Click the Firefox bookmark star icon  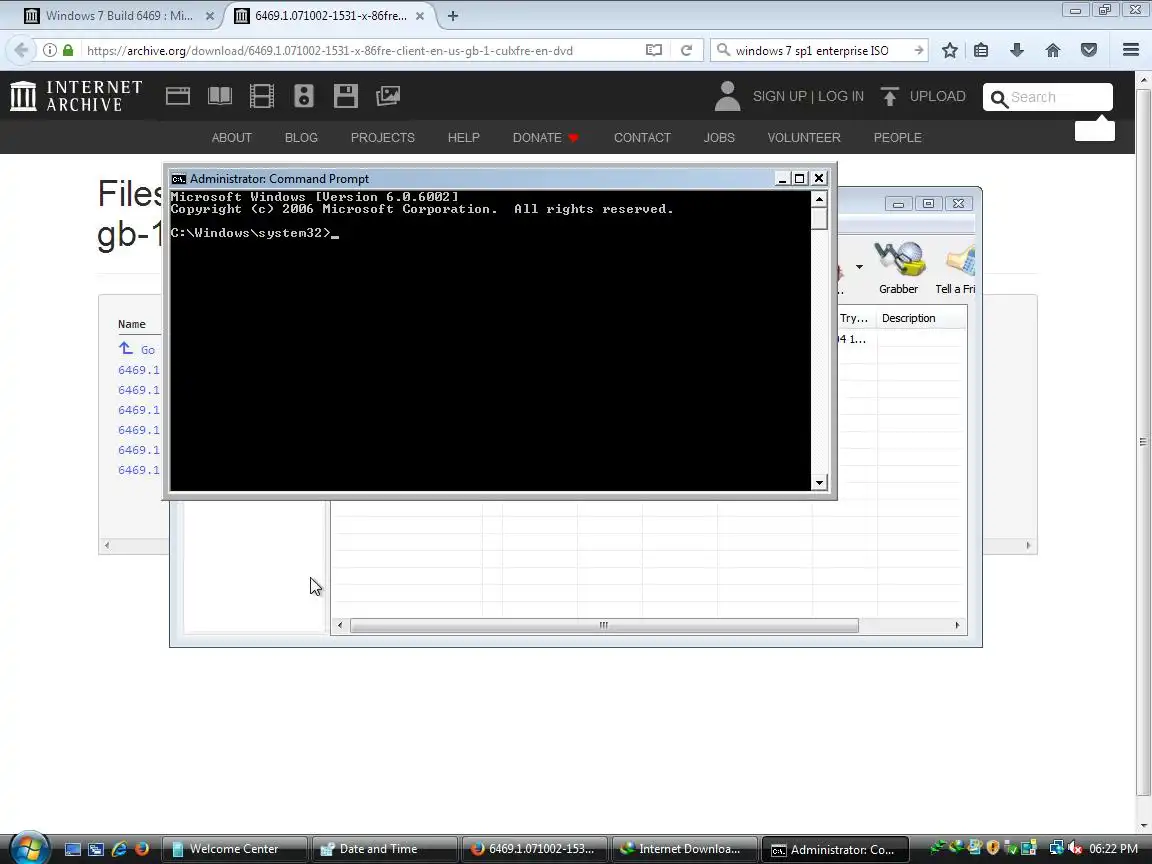coord(949,50)
